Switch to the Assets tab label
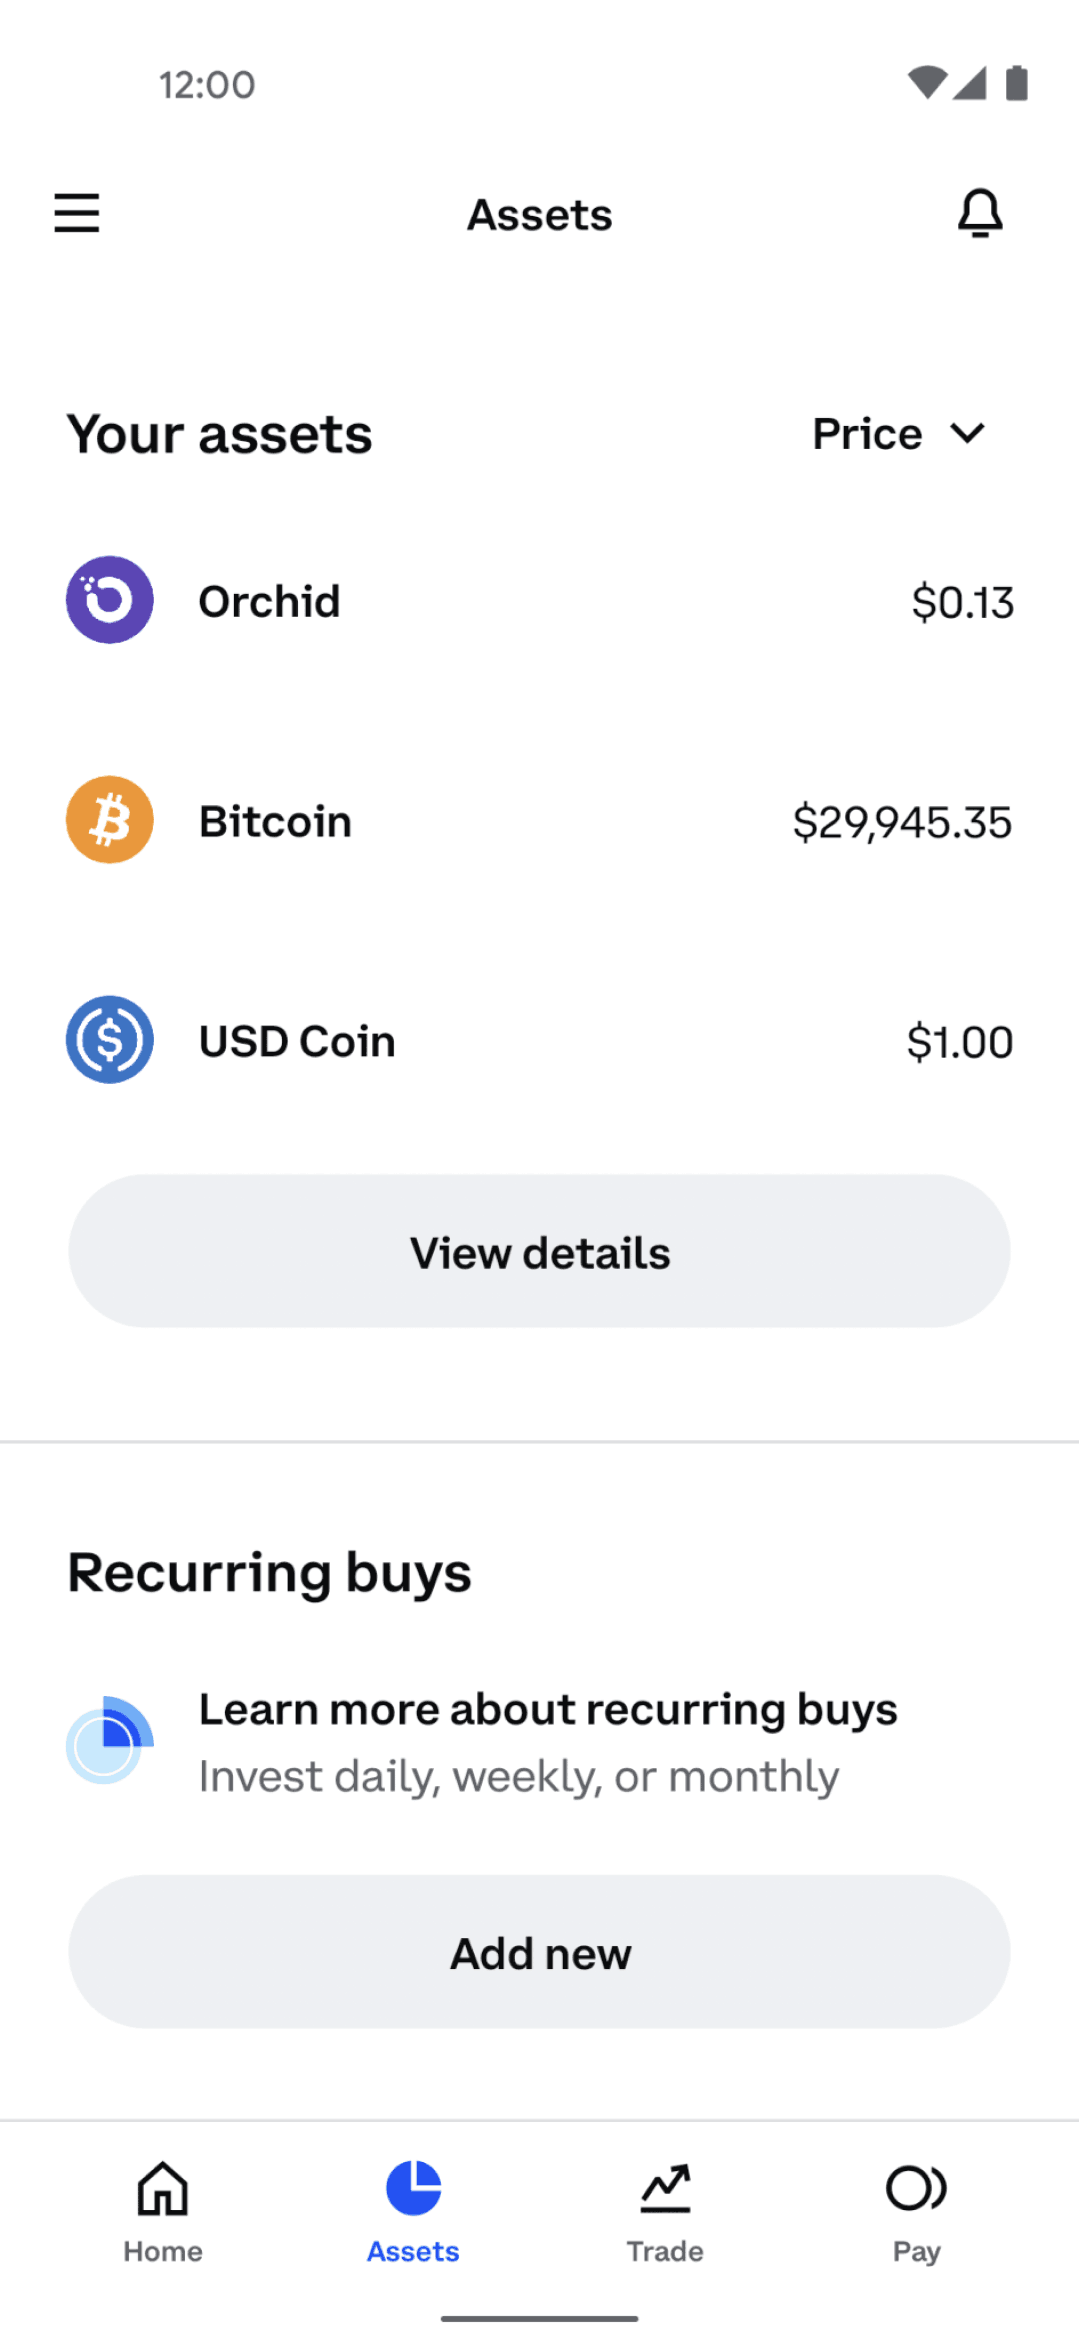Screen dimensions: 1079x2339 pyautogui.click(x=413, y=2251)
